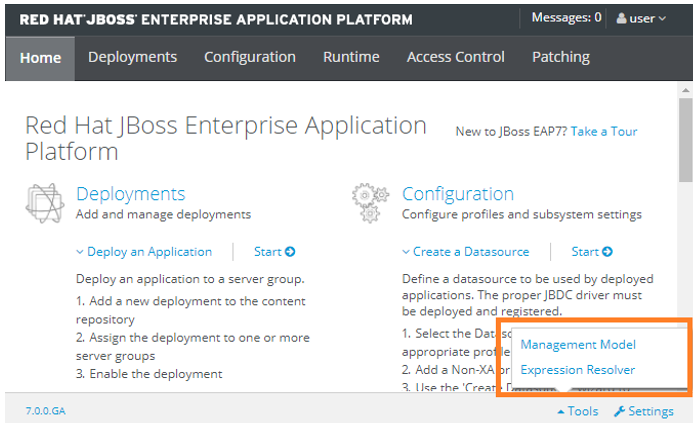Screen dimensions: 693x423
Task: Click the Configuration gears icon
Action: [x=370, y=202]
